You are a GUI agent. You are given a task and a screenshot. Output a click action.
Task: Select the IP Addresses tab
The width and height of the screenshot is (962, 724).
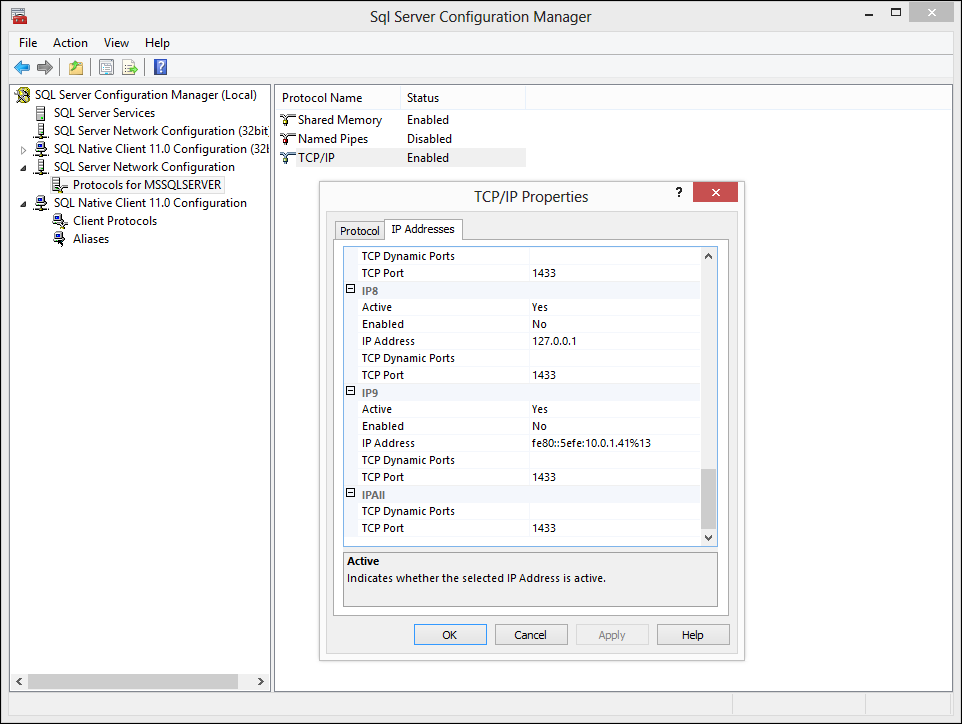pos(423,229)
